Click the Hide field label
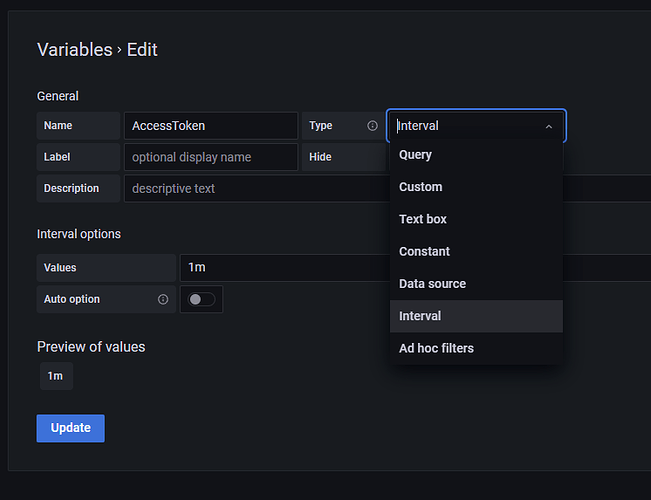Screen dimensions: 651x500 (x=320, y=157)
